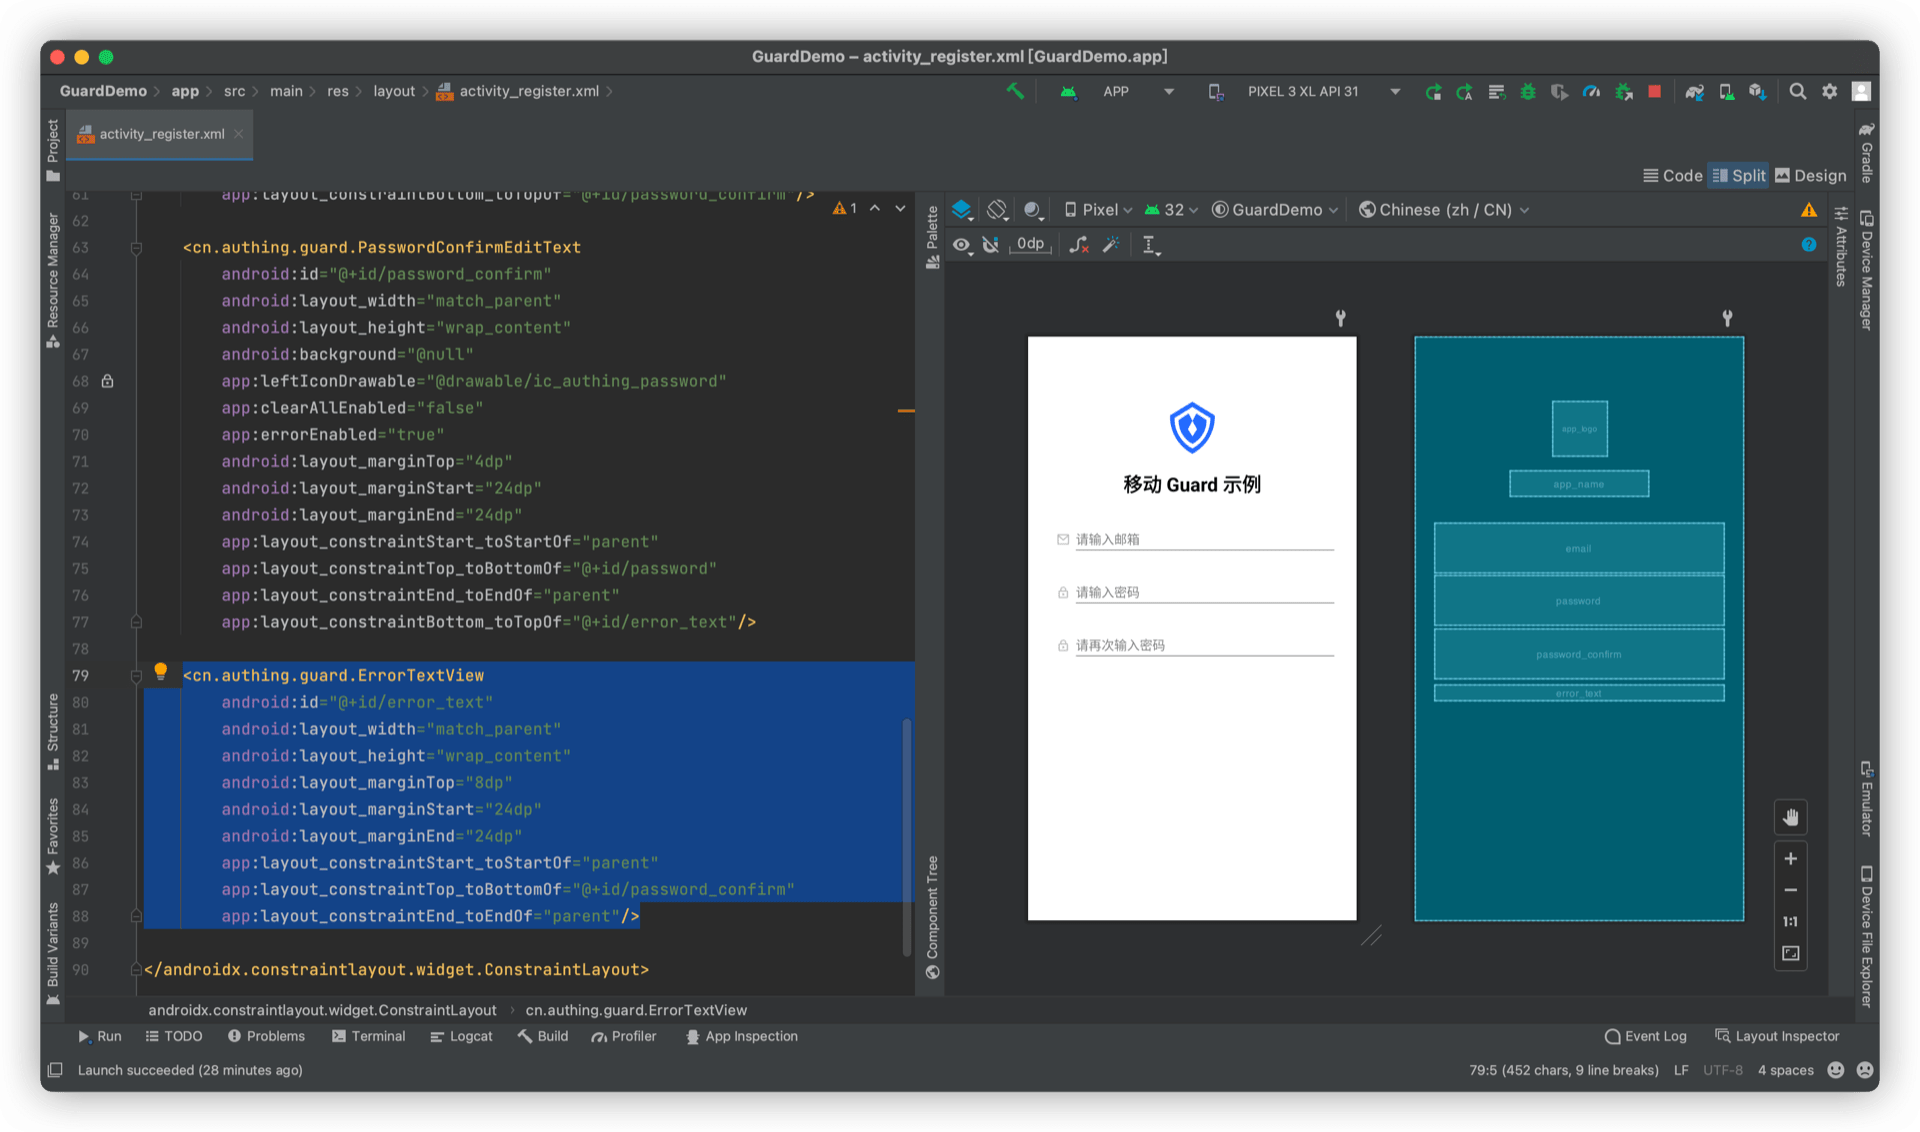The width and height of the screenshot is (1920, 1132).
Task: Select the Pan hand tool in preview
Action: click(x=1790, y=818)
